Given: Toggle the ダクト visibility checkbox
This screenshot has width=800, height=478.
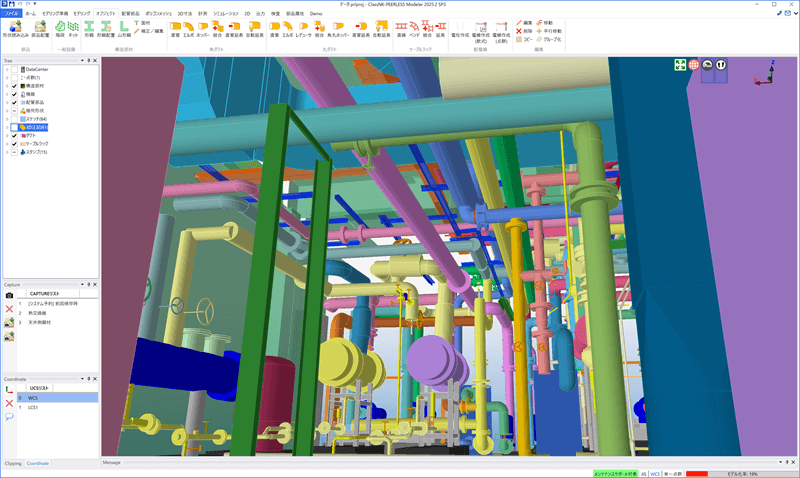Looking at the screenshot, I should (x=15, y=135).
